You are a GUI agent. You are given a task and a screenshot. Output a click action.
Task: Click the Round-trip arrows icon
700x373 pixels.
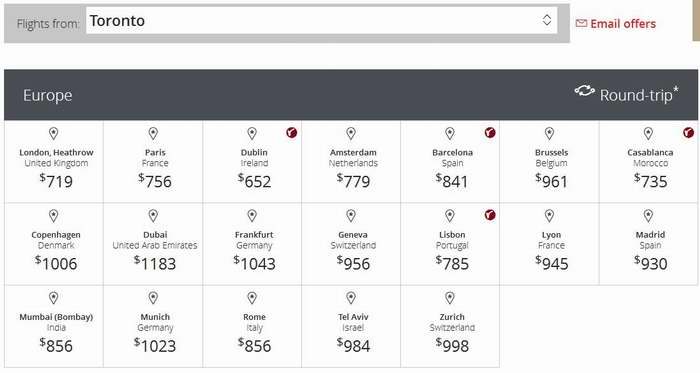(x=584, y=91)
